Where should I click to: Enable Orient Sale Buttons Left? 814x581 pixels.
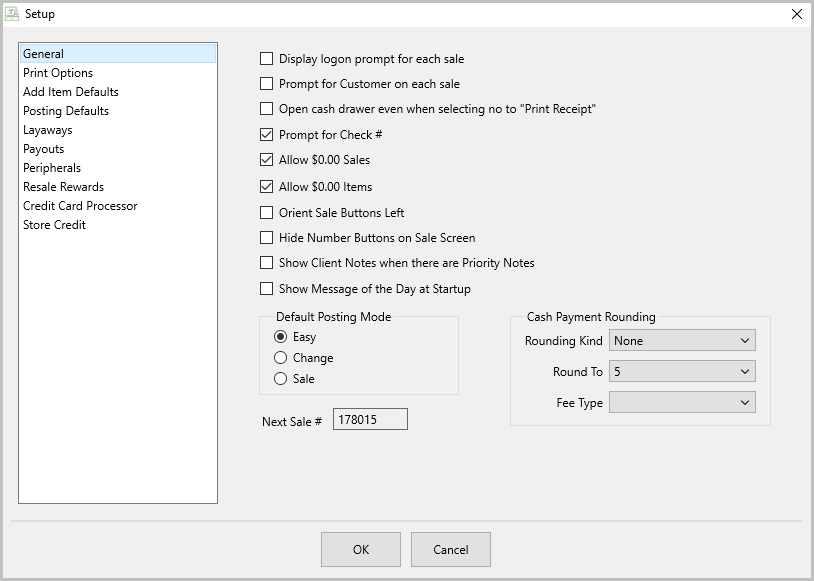[x=266, y=212]
